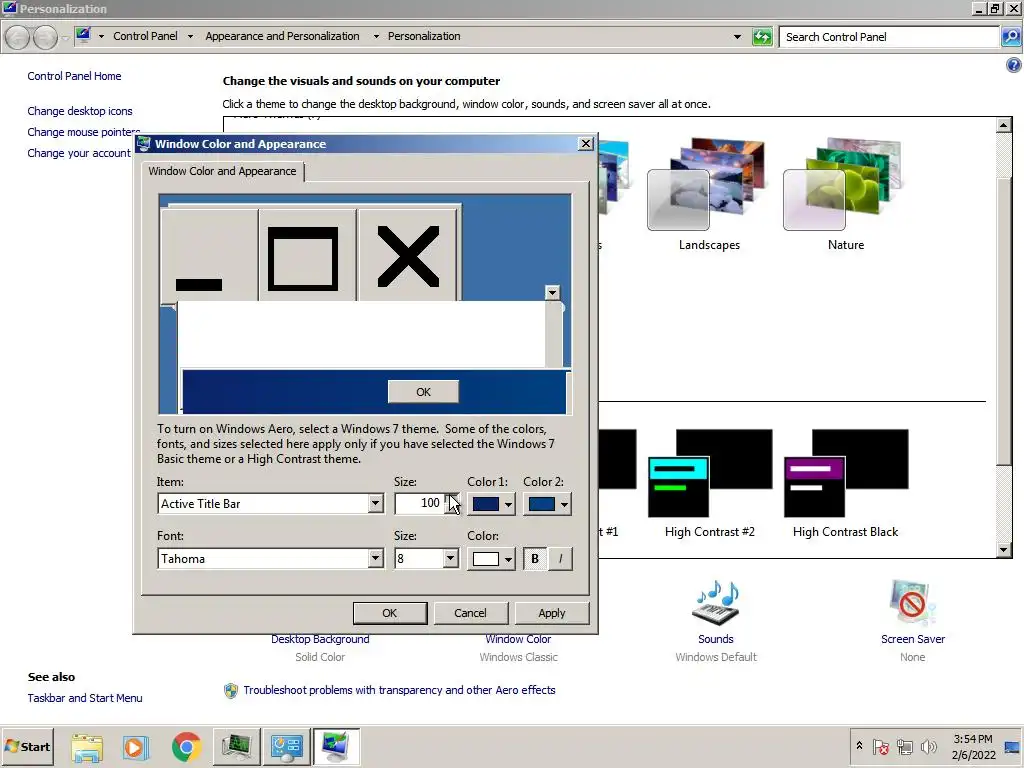Click the Show desktop tray button
Screen dimensions: 1024x768
click(x=1012, y=746)
